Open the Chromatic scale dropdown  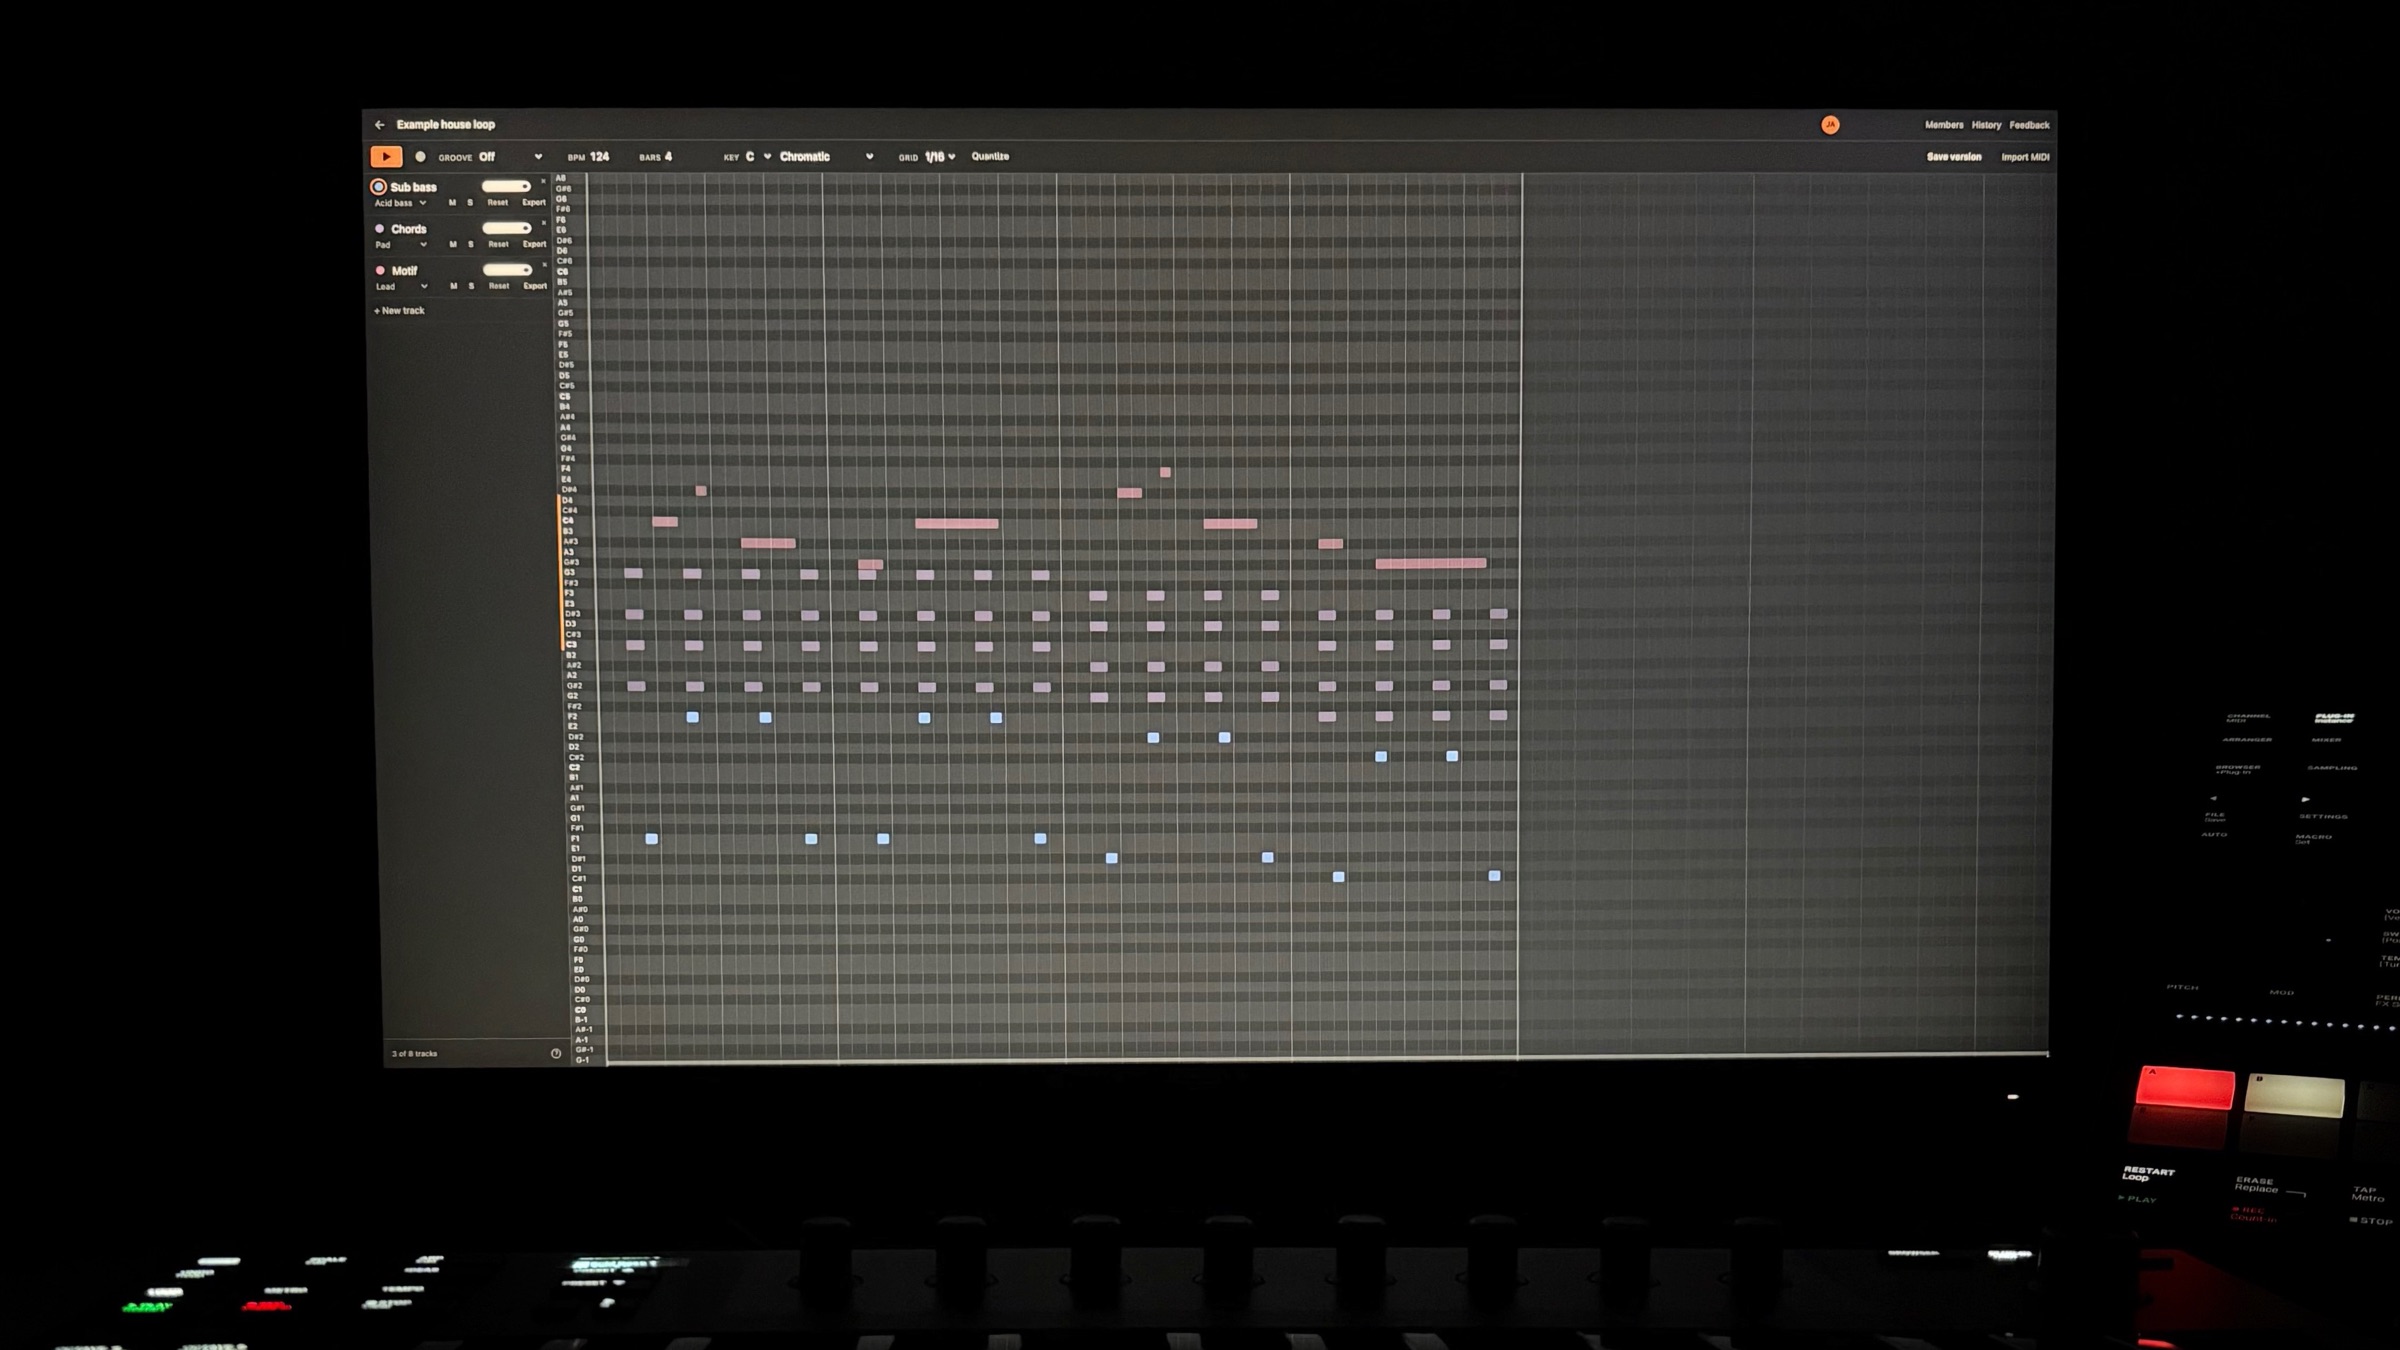[x=826, y=157]
